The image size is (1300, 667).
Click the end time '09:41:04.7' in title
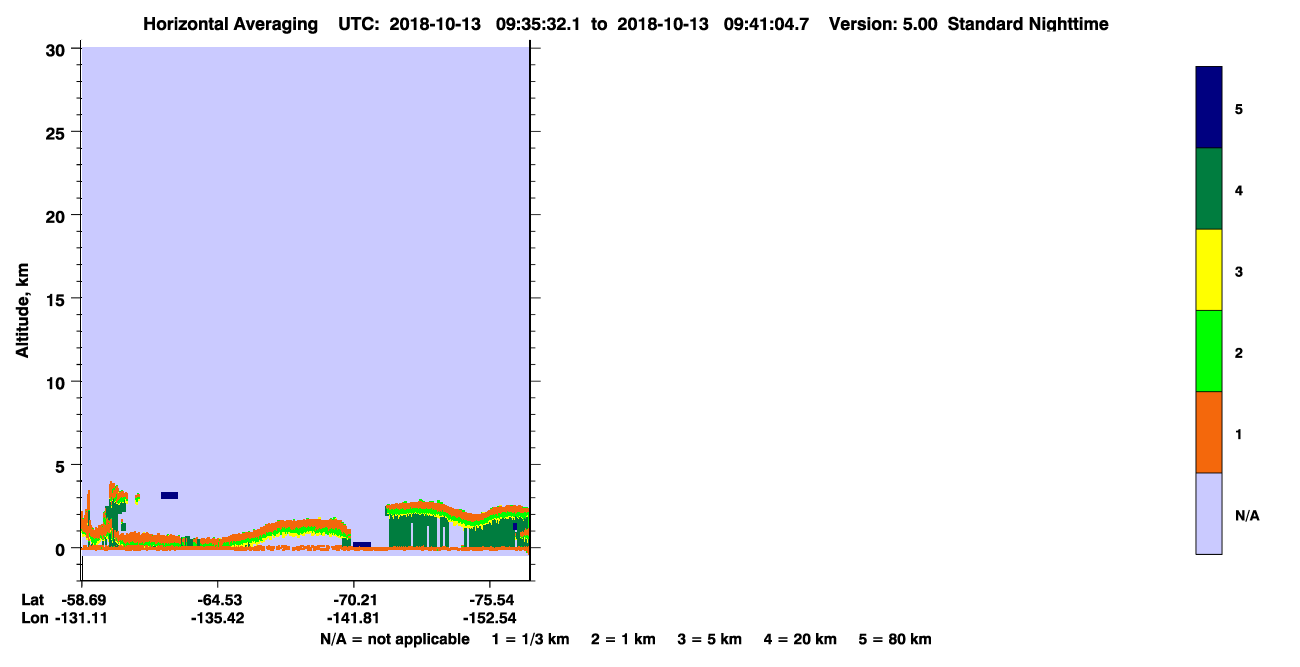[x=766, y=24]
